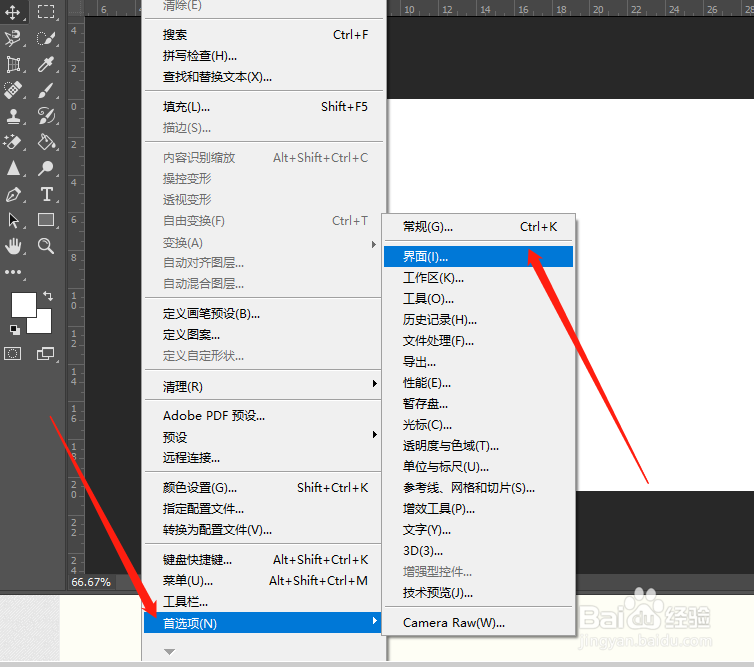Open 查找和替换文本(X)...

pos(263,77)
